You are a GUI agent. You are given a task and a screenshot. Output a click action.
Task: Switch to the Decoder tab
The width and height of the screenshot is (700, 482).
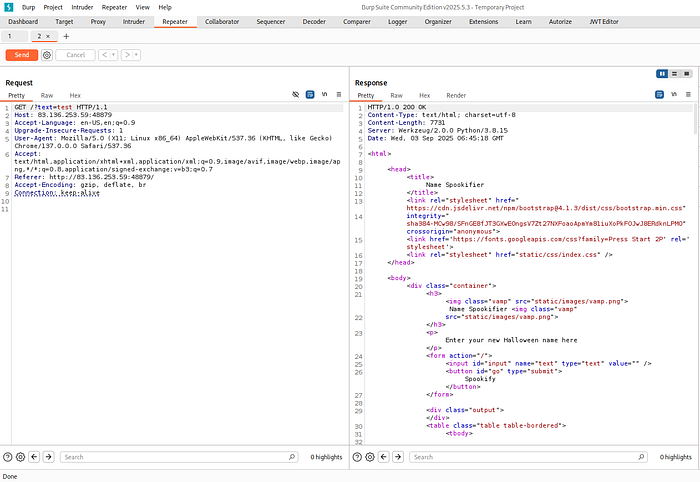314,21
